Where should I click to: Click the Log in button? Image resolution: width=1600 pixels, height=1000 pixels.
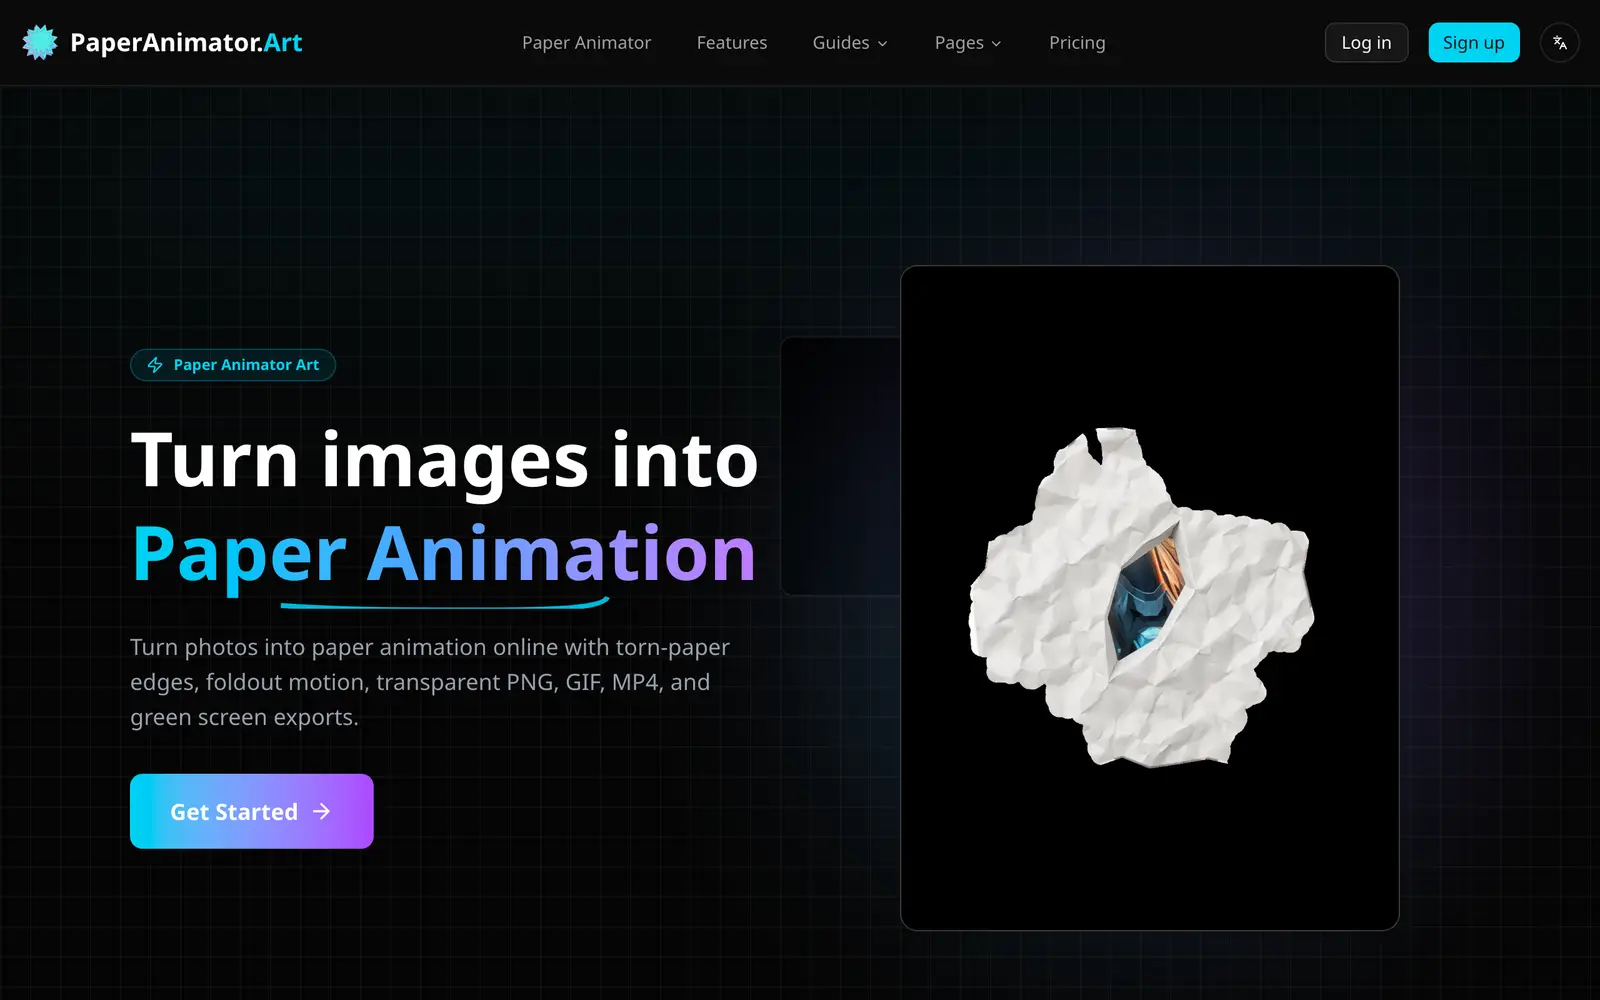[1366, 43]
